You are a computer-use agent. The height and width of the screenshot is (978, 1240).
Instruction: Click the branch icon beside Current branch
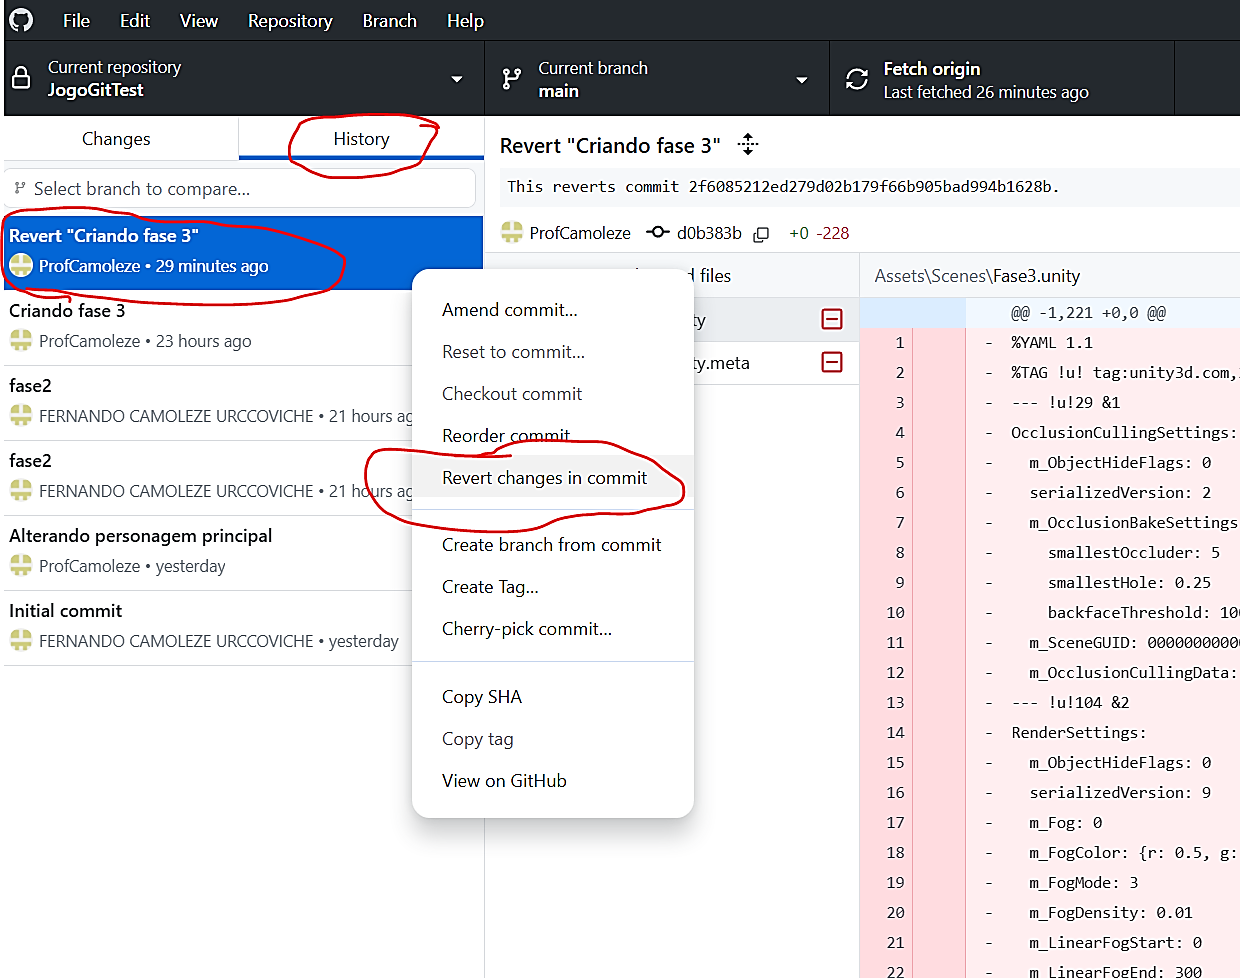(x=512, y=79)
